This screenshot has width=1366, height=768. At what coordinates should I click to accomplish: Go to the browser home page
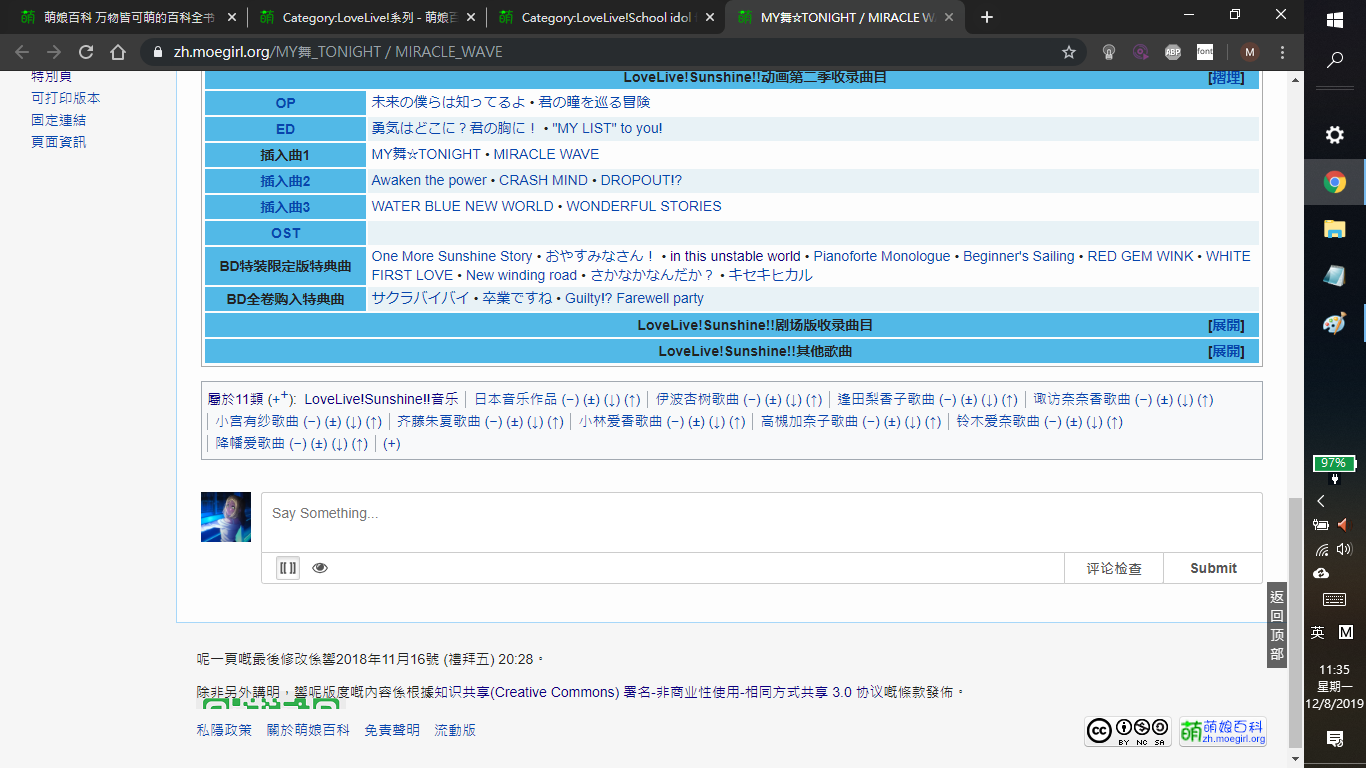pyautogui.click(x=118, y=52)
